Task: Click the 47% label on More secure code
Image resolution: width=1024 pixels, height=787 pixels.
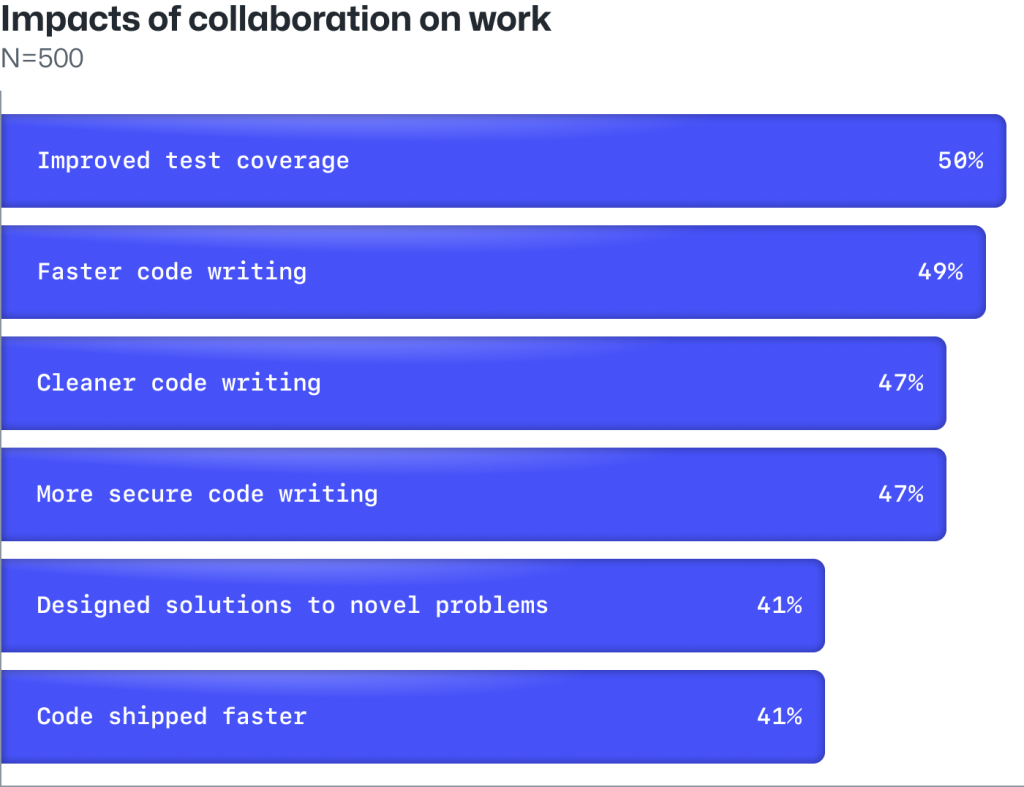Action: [901, 494]
